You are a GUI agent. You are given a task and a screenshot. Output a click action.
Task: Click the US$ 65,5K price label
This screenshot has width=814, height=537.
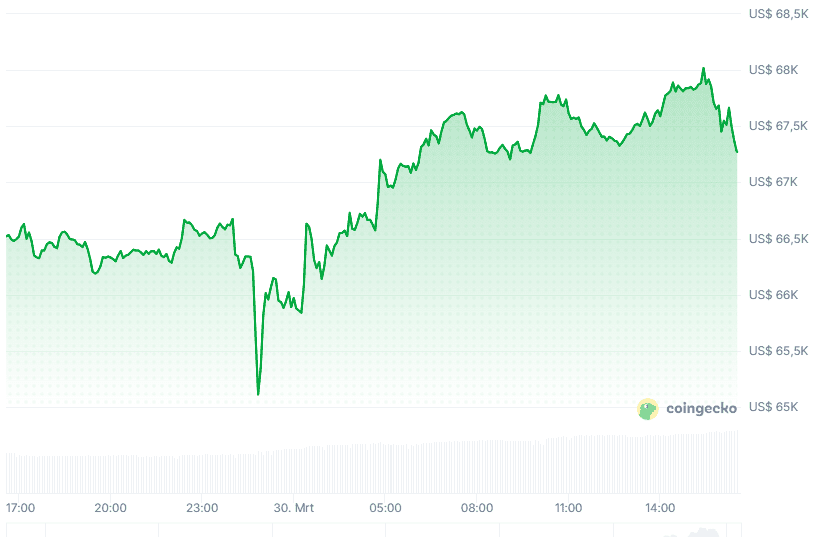tap(778, 351)
